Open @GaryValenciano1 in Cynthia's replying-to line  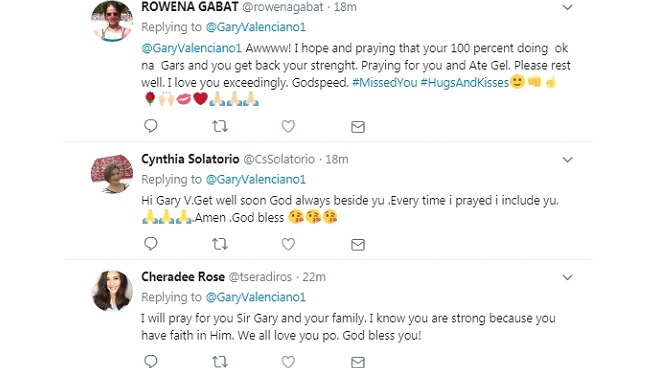pos(255,179)
